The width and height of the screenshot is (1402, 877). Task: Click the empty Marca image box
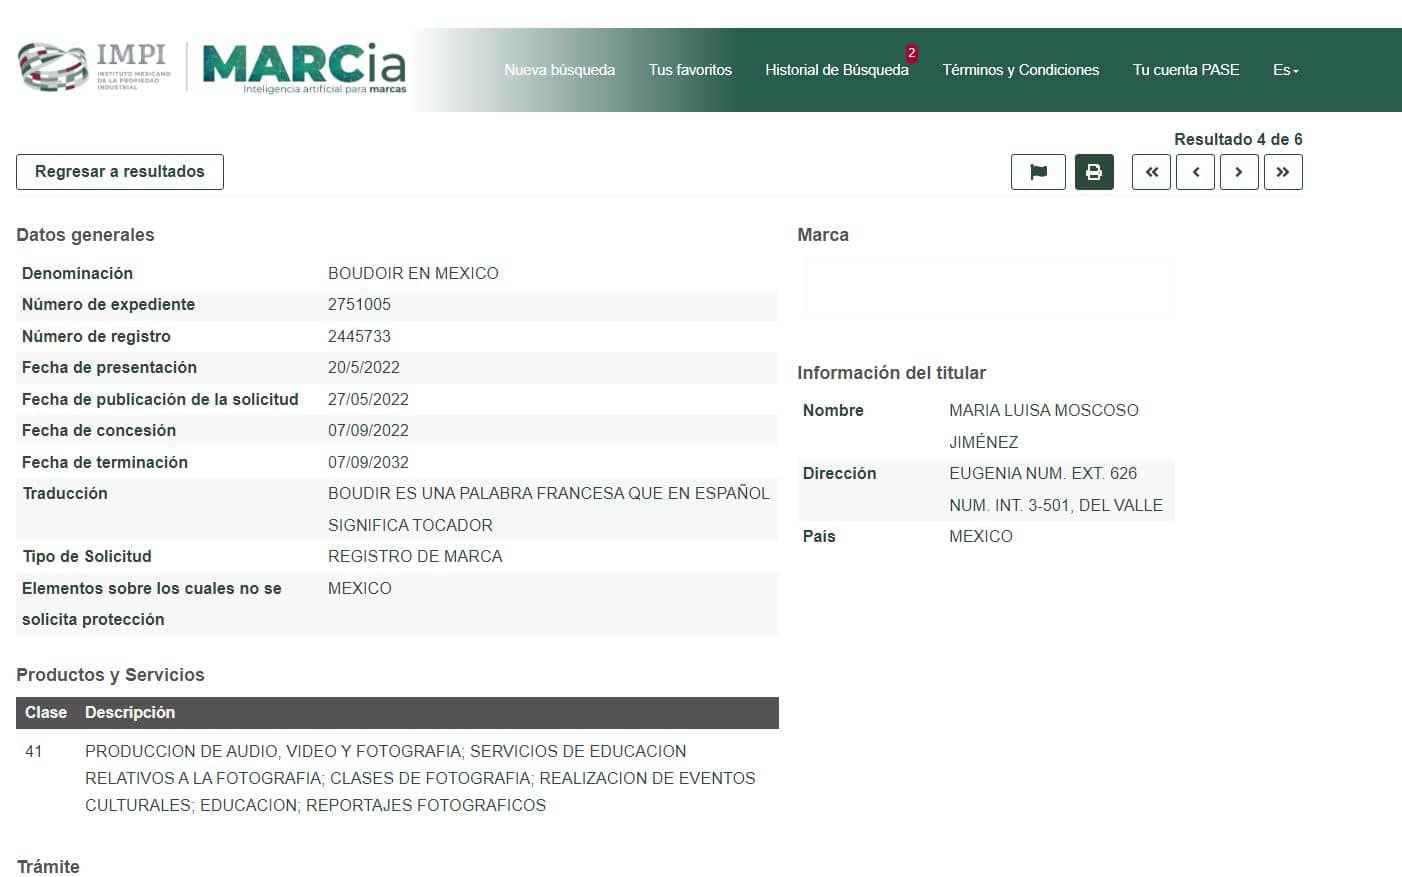989,288
